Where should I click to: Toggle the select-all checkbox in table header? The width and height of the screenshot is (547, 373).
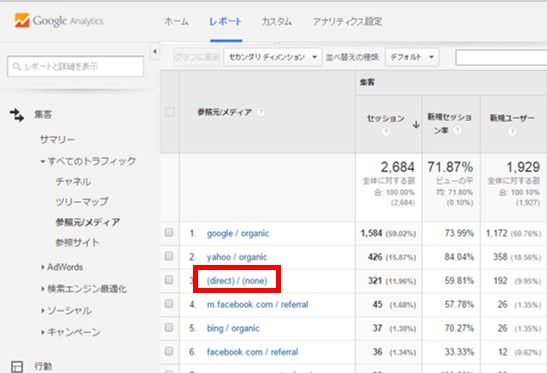[x=170, y=112]
